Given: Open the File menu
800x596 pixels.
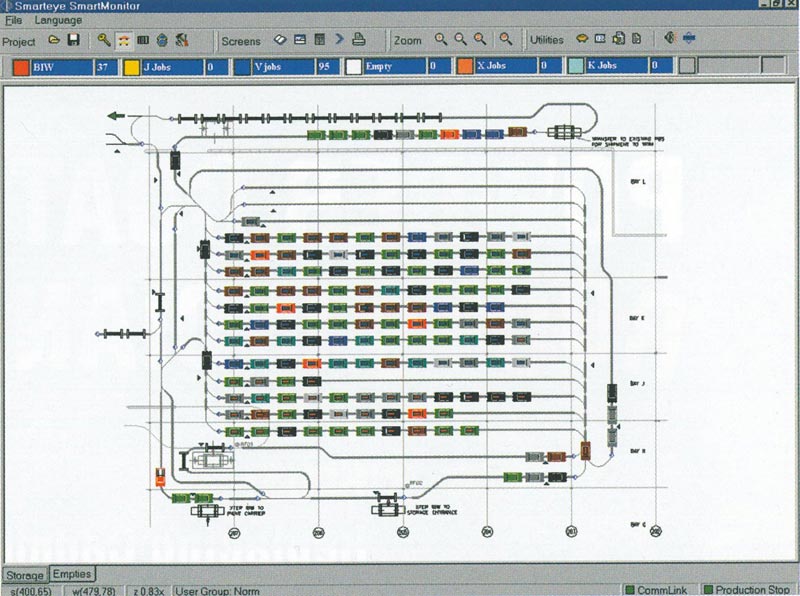Looking at the screenshot, I should click(13, 20).
